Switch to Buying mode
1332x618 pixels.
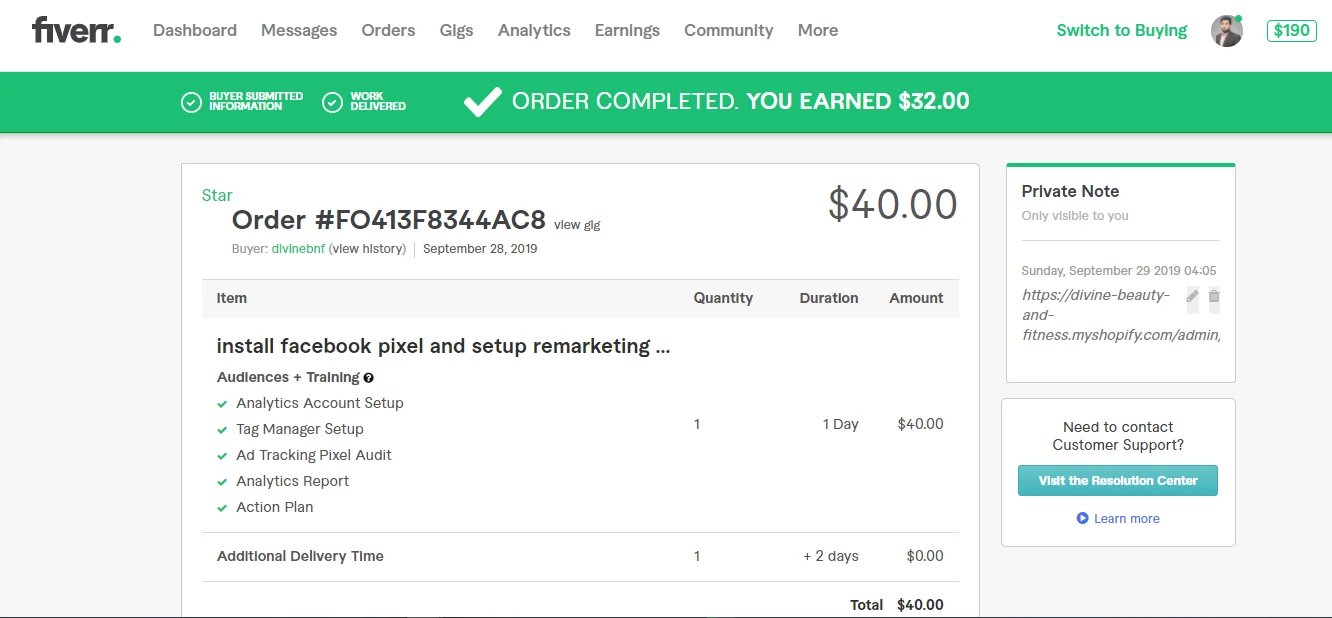pos(1121,31)
